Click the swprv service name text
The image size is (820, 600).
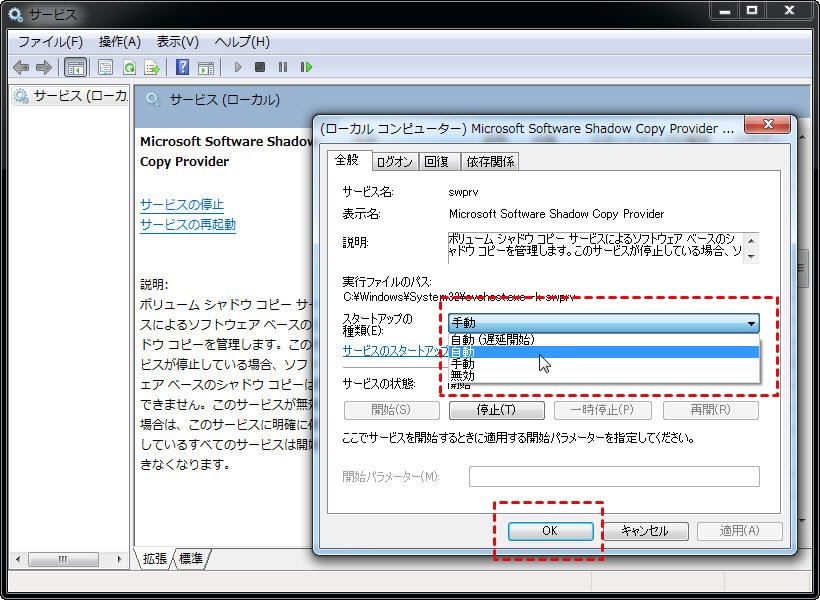coord(463,192)
